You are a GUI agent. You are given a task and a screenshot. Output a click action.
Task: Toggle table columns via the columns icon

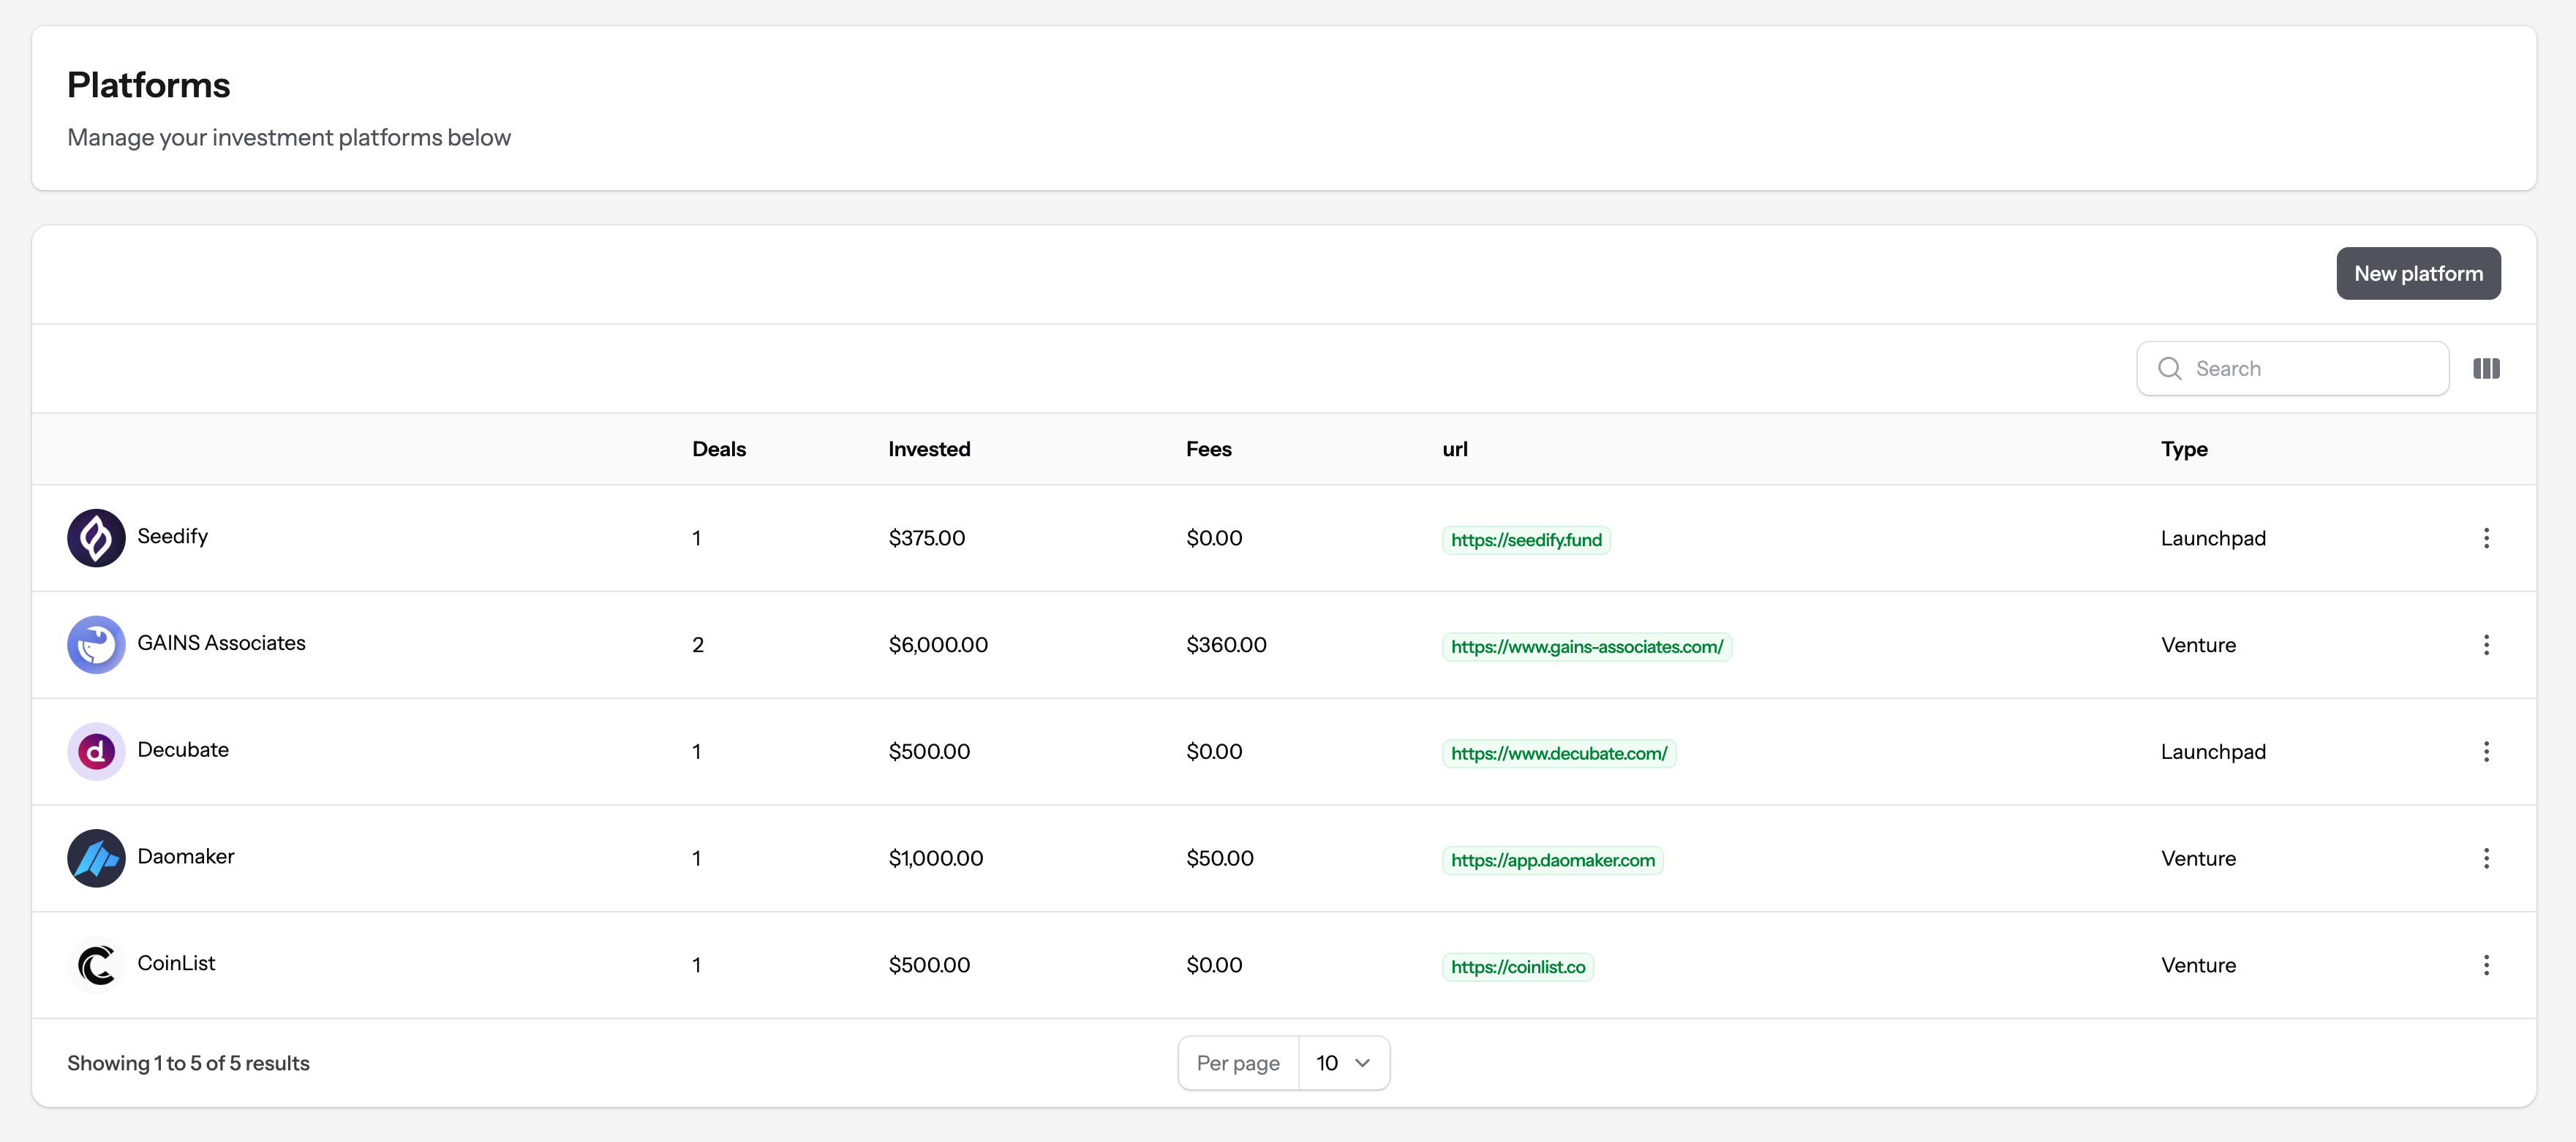click(2486, 369)
